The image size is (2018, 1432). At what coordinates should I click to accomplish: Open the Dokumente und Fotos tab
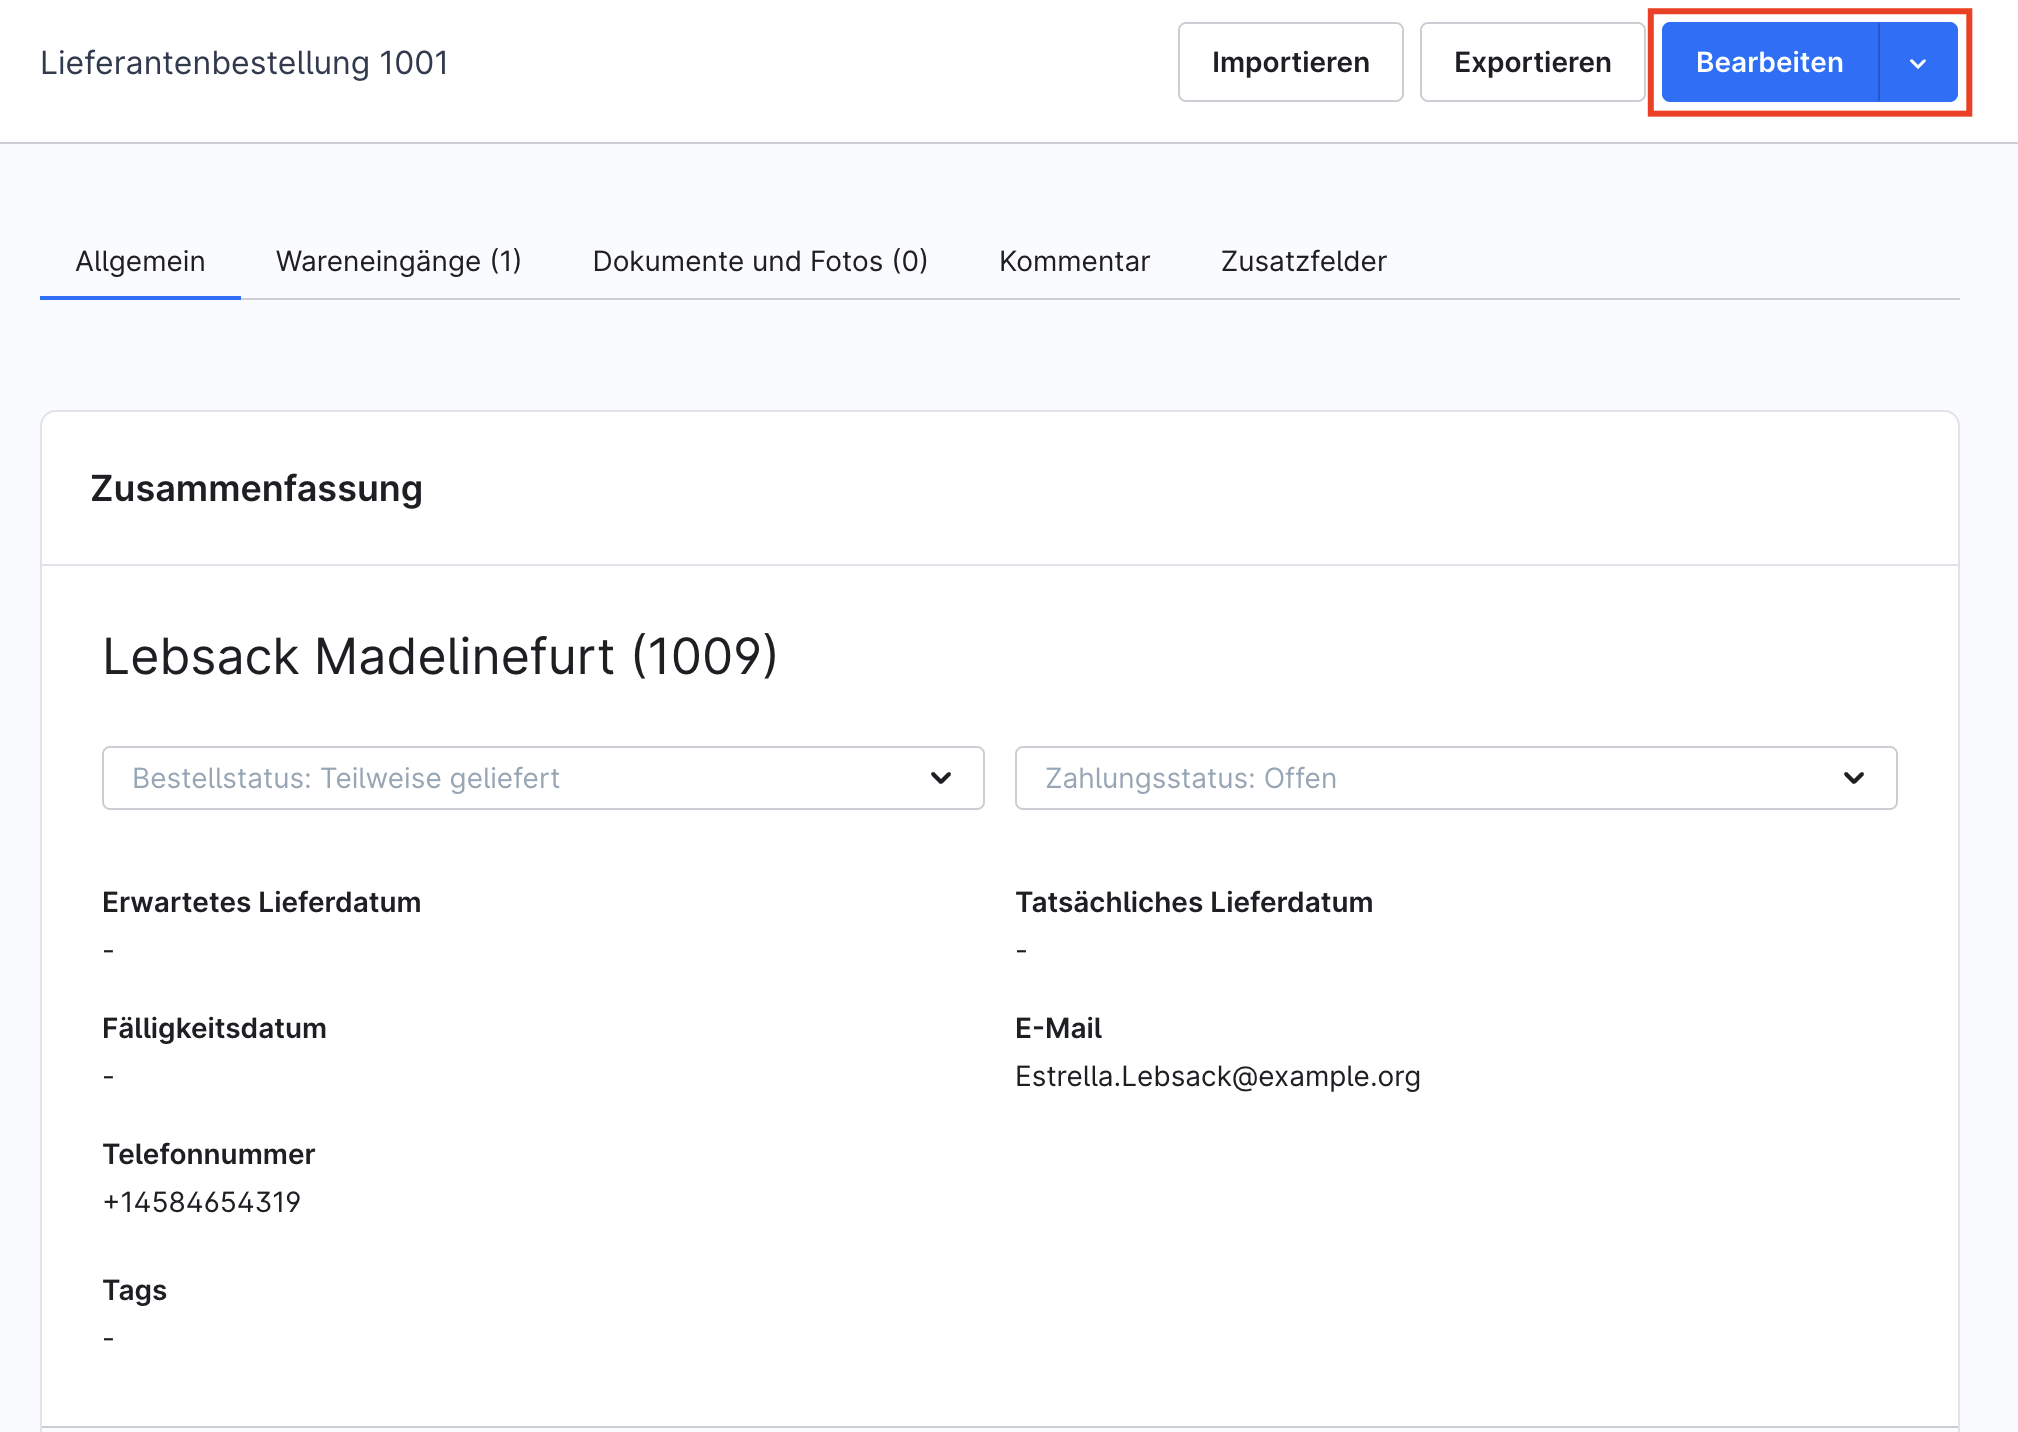[760, 261]
